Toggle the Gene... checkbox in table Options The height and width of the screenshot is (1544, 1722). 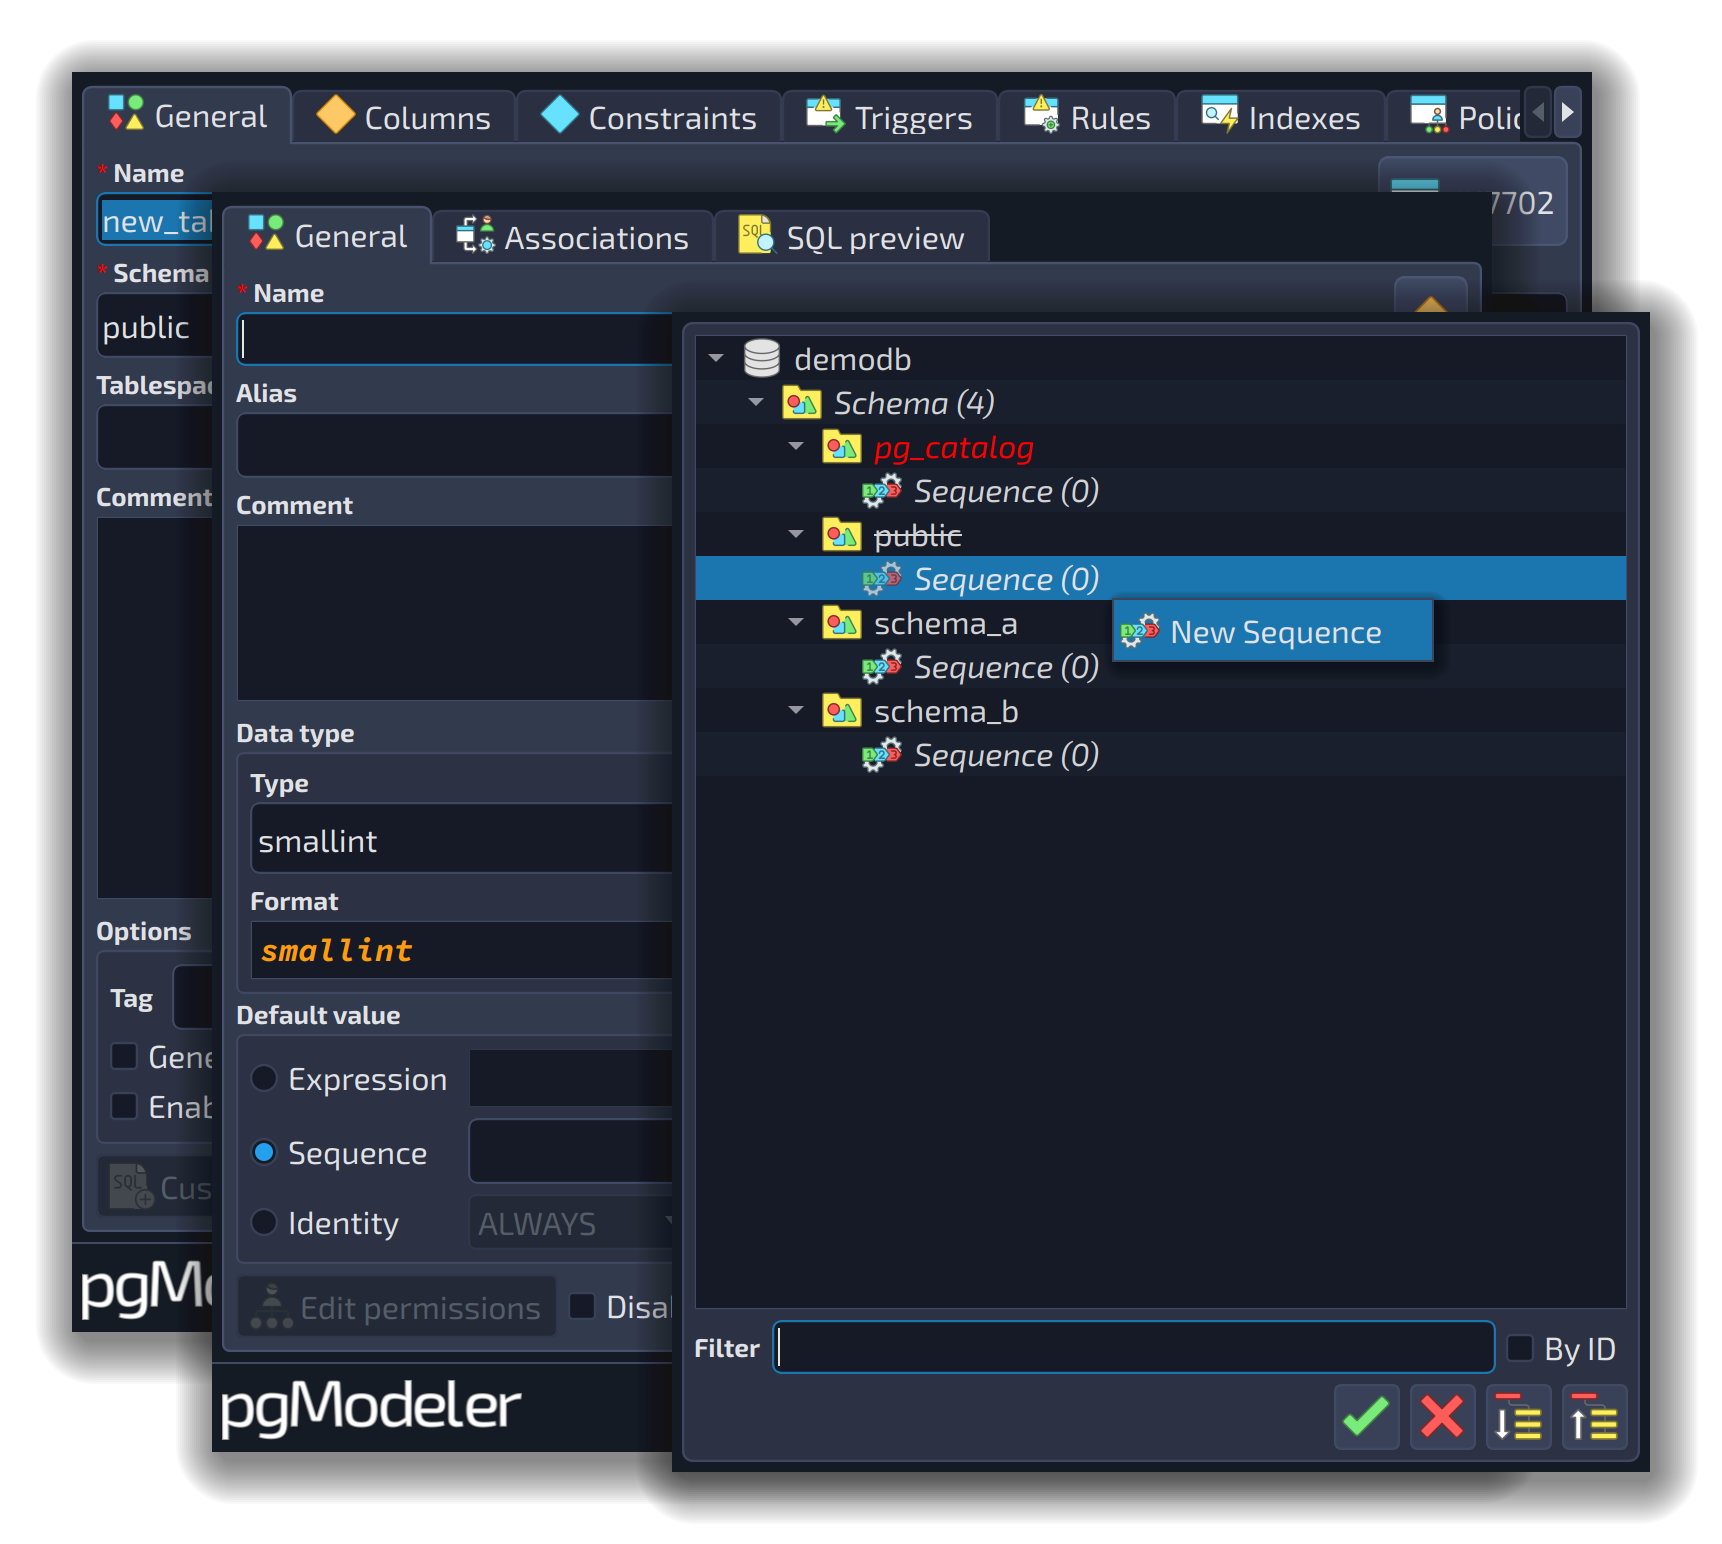(x=124, y=1056)
